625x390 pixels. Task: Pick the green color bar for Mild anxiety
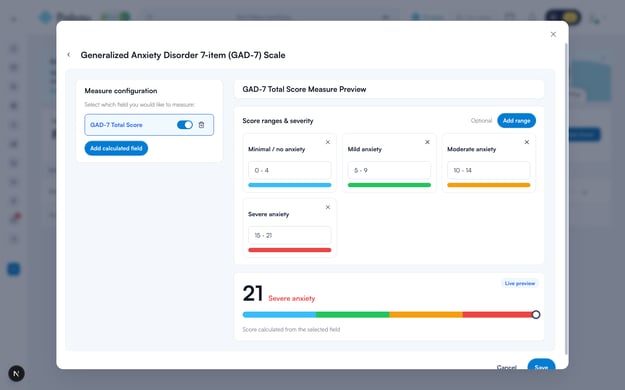coord(389,185)
